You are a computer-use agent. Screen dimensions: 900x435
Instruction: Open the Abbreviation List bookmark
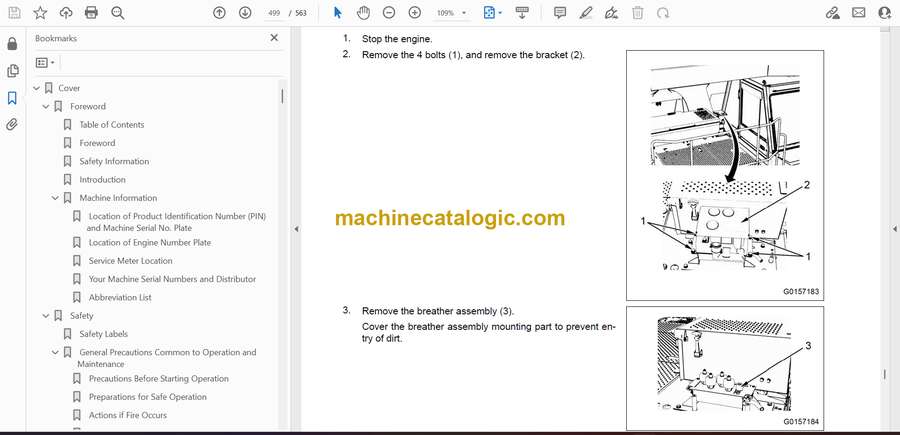[x=120, y=298]
